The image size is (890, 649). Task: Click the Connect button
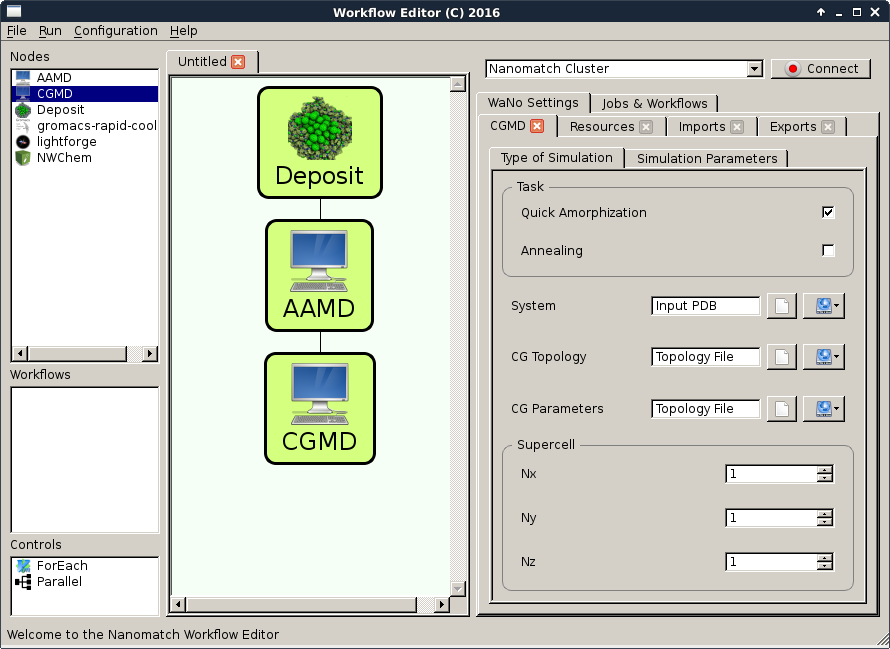coord(821,69)
